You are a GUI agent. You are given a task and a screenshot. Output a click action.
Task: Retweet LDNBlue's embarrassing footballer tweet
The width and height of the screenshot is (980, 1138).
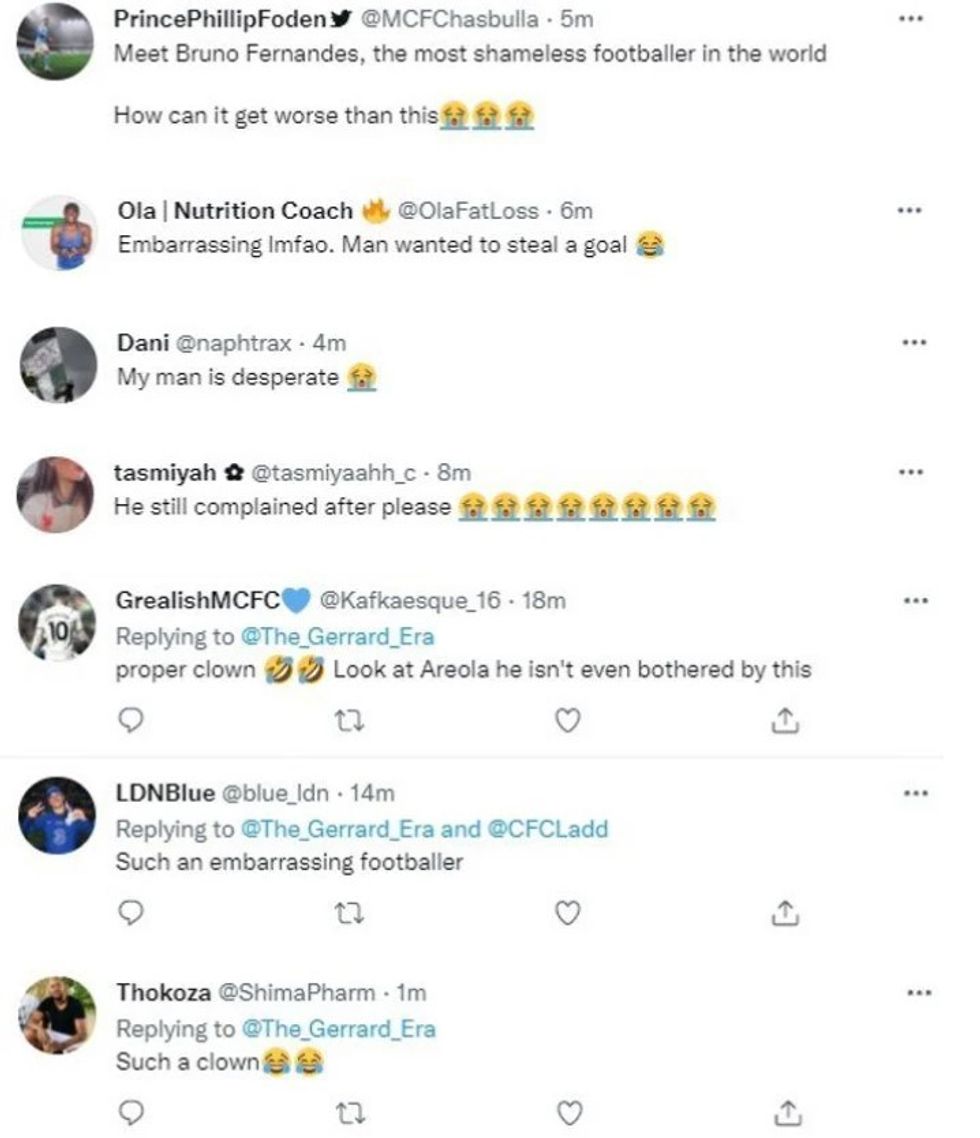(342, 912)
